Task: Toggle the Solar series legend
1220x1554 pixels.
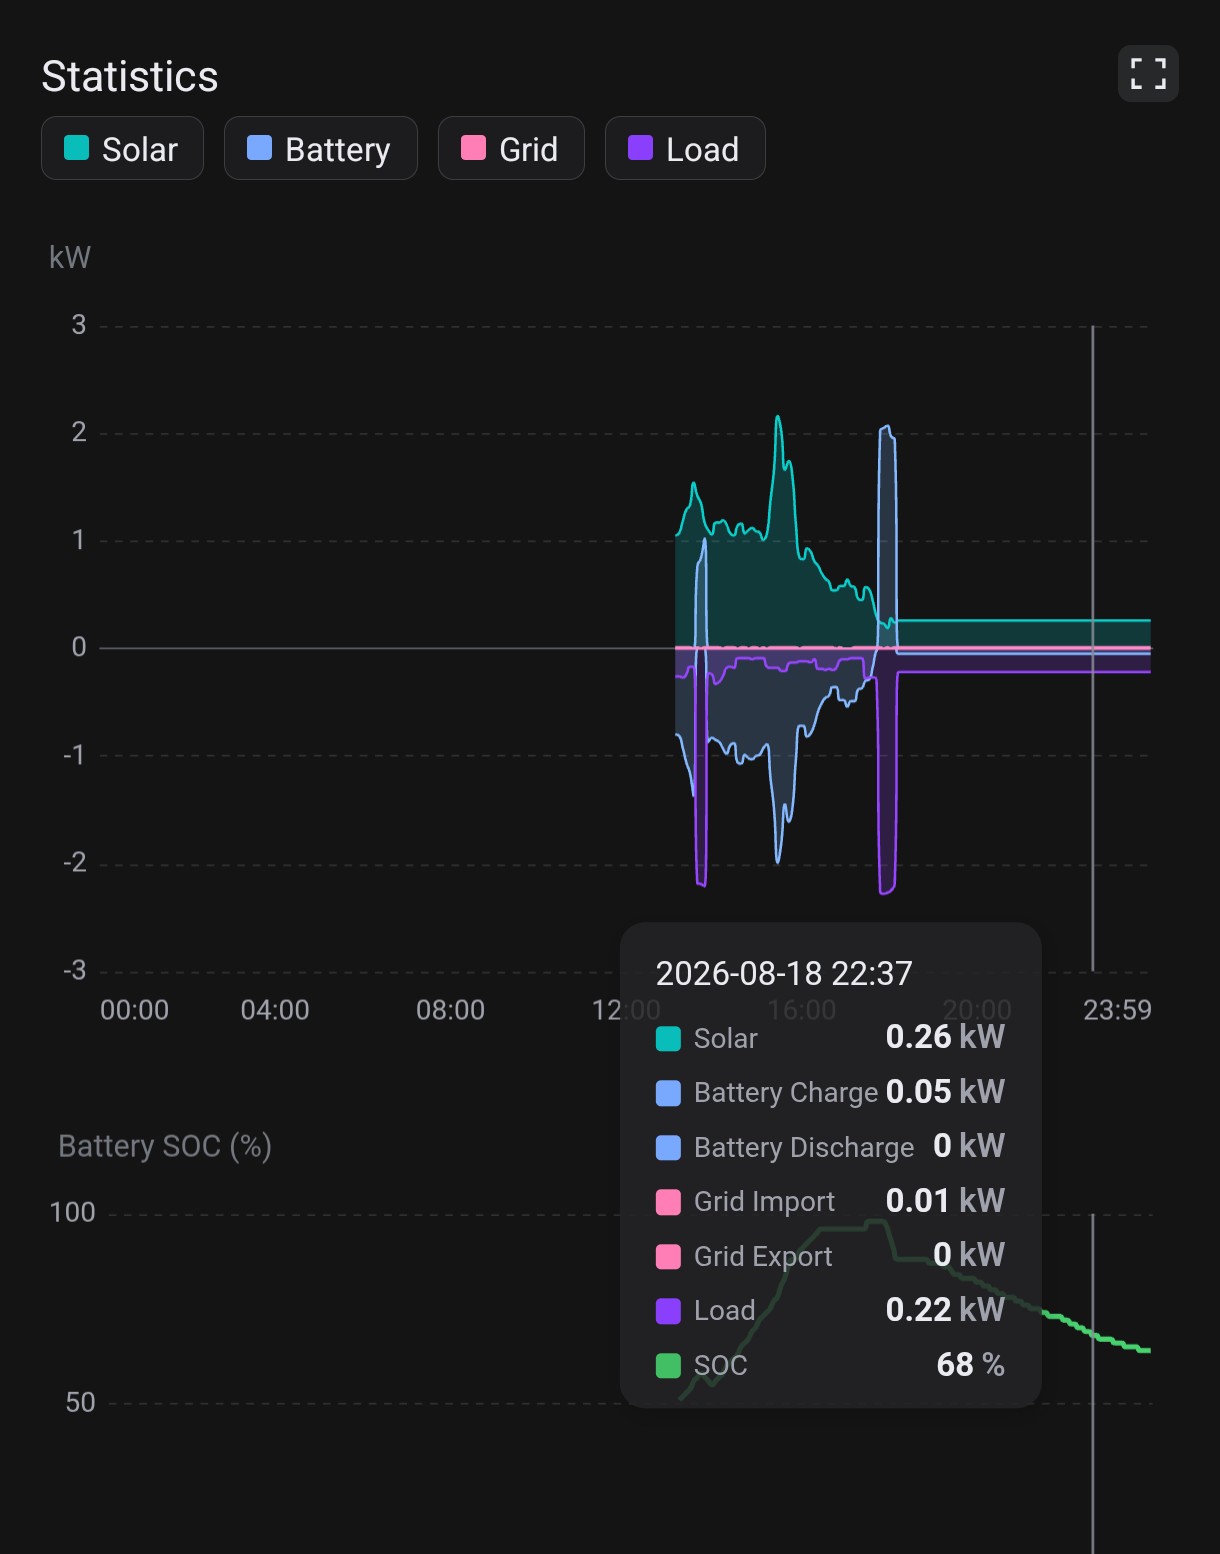Action: click(122, 148)
